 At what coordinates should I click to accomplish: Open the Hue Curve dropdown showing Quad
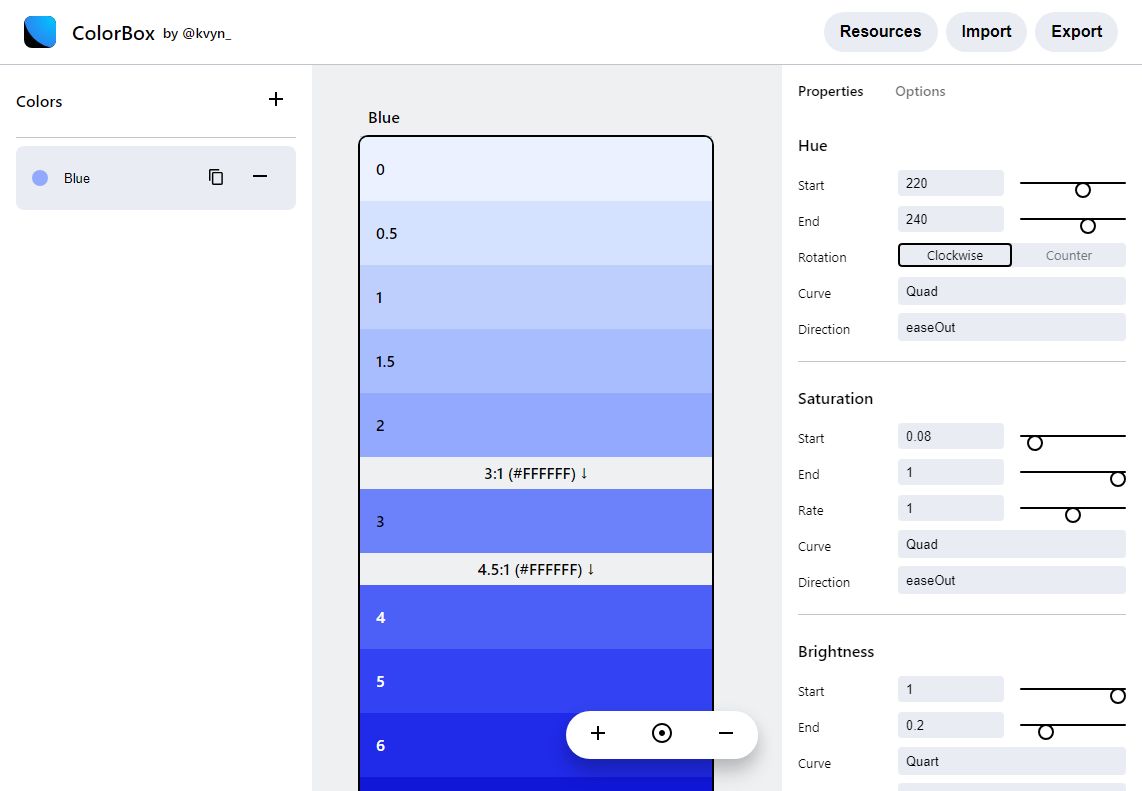1012,291
